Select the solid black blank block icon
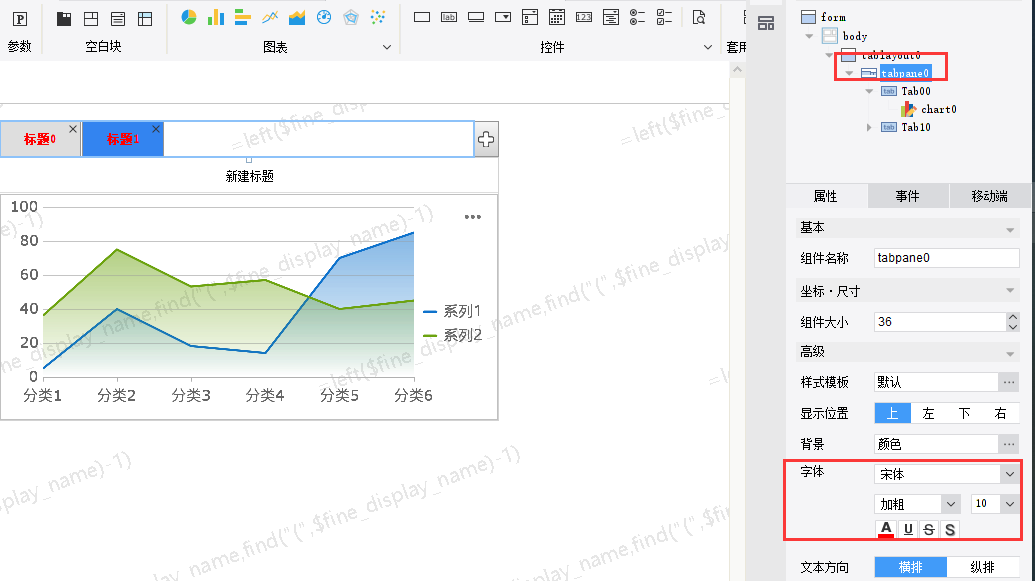The image size is (1035, 581). click(x=64, y=18)
